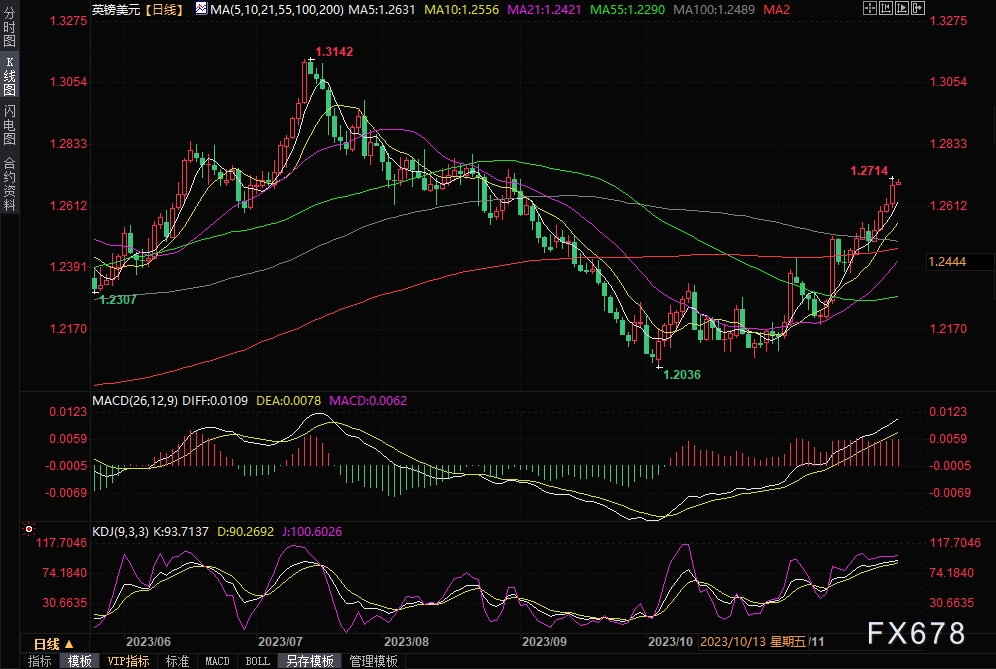This screenshot has height=669, width=996.
Task: Click 另存模板 to save template
Action: [310, 661]
